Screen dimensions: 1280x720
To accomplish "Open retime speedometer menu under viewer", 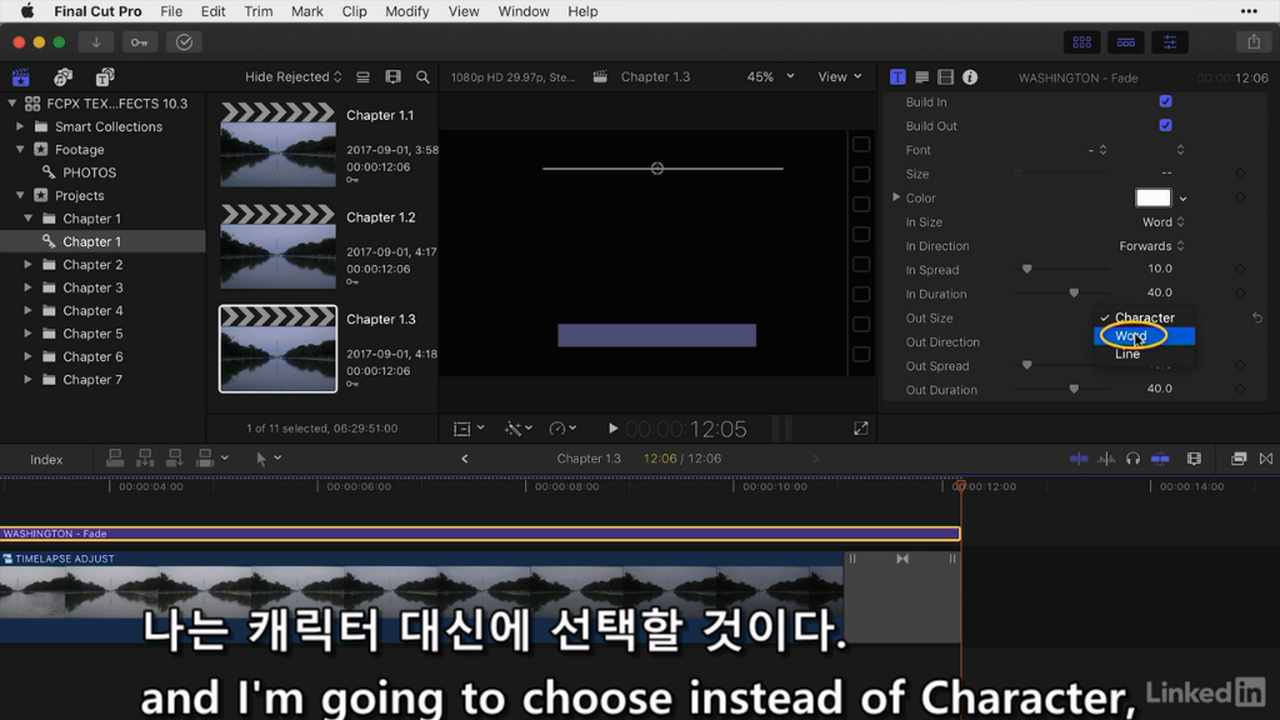I will 563,428.
